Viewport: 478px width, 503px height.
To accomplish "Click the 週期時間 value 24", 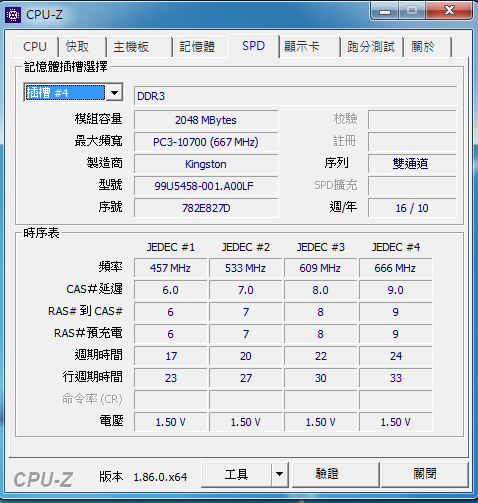I will pos(395,356).
